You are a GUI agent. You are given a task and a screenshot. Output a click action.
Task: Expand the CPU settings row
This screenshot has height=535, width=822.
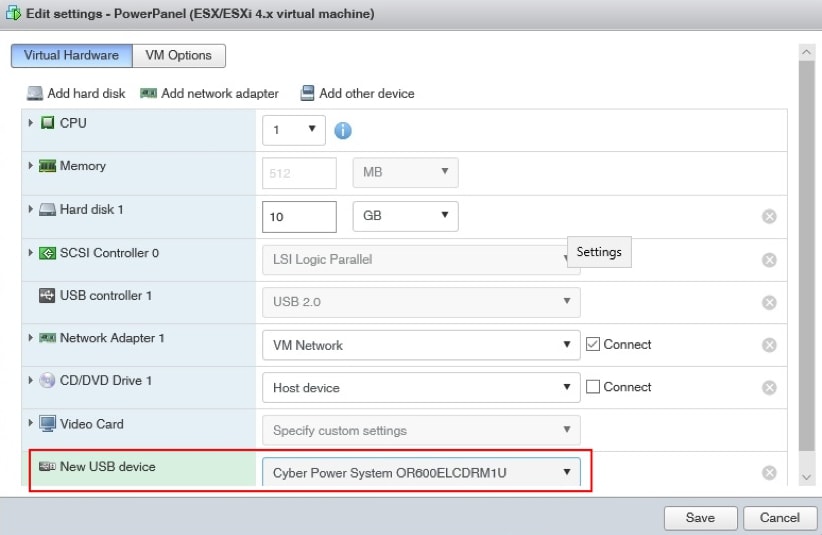(31, 123)
